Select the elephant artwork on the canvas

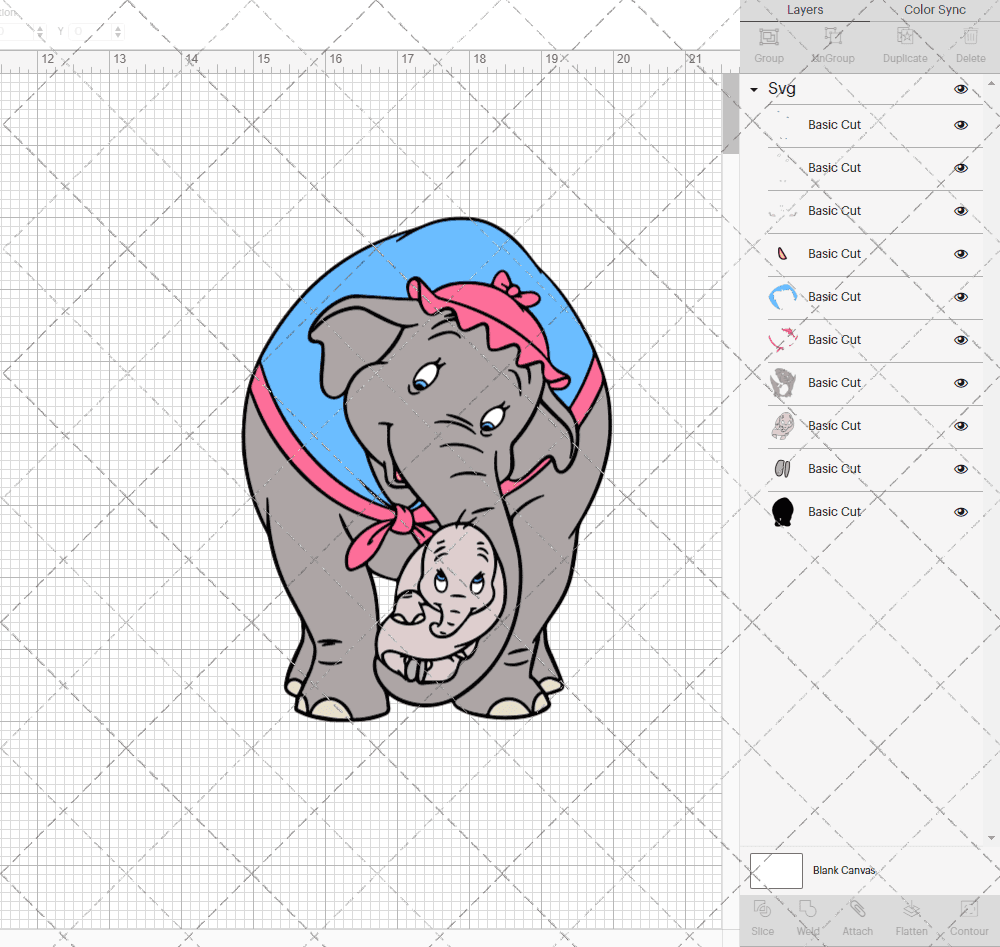tap(427, 469)
